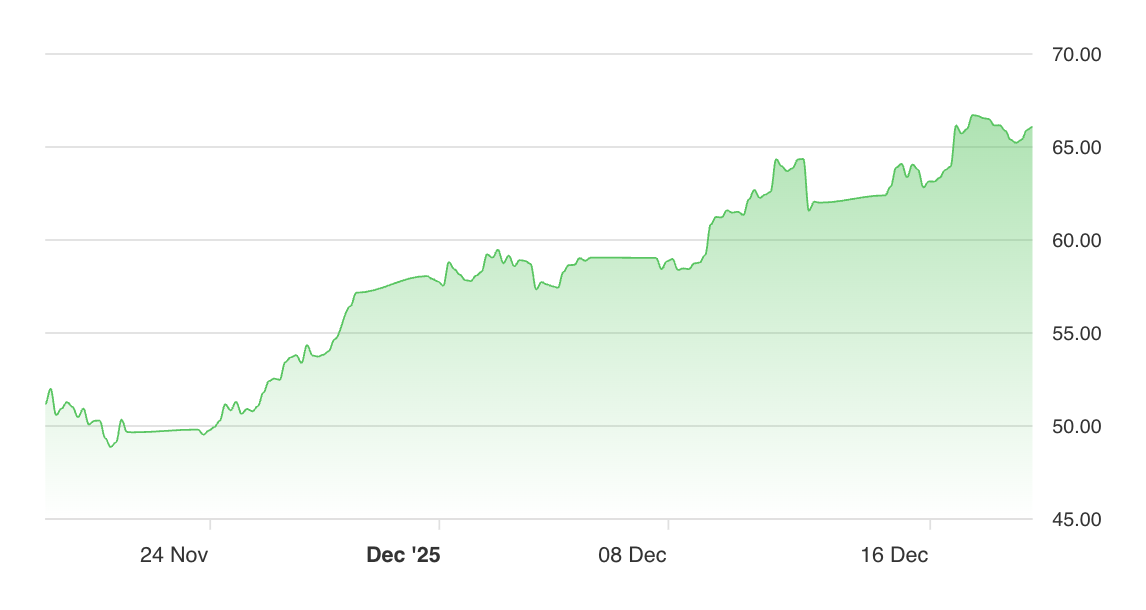Click the x-axis tick mark above 16 Dec
Image resolution: width=1146 pixels, height=610 pixels.
[x=930, y=524]
